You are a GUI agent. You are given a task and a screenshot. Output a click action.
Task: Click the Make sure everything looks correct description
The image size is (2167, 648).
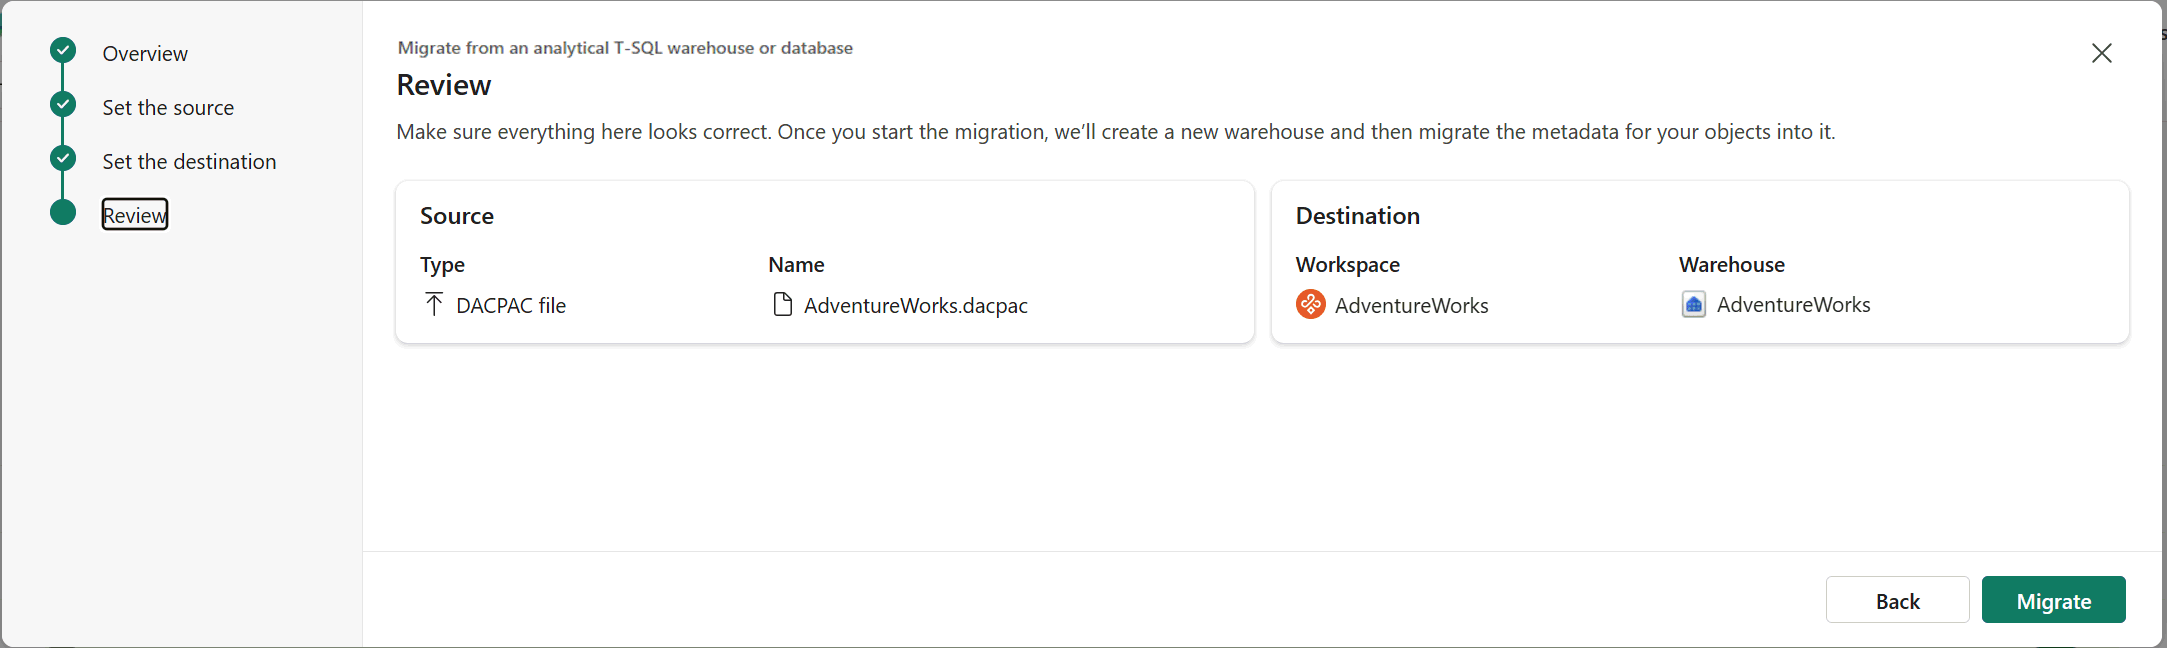[1116, 132]
